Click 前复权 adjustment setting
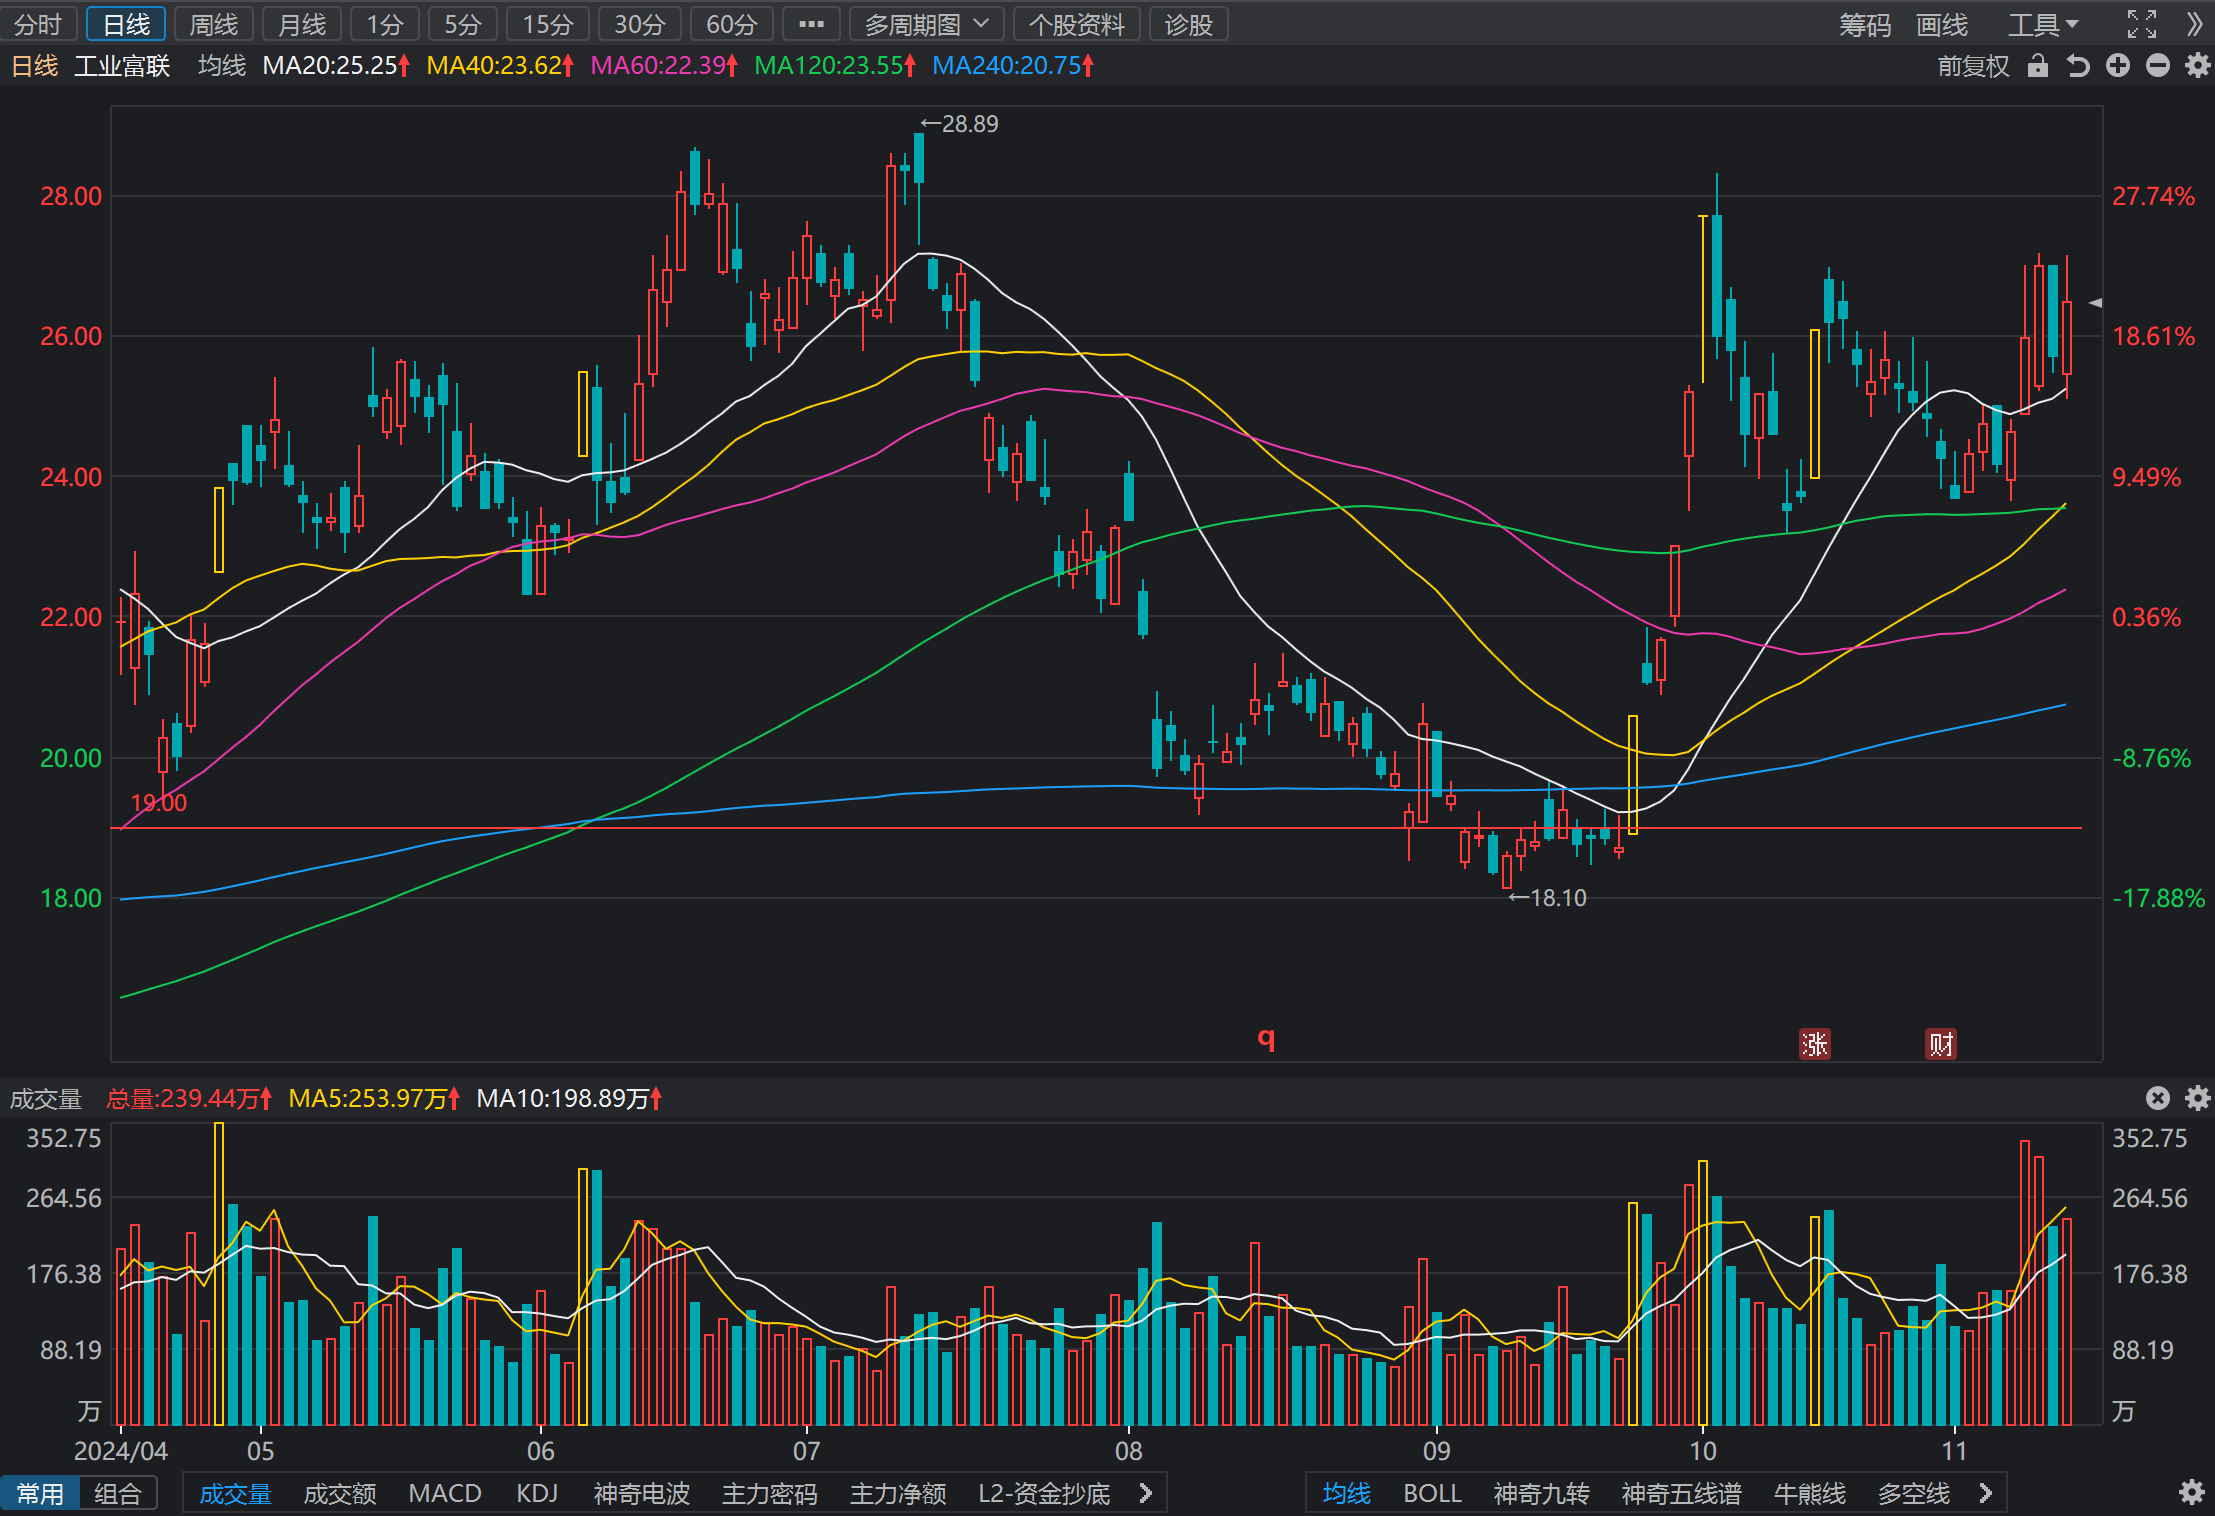This screenshot has width=2215, height=1516. click(1973, 66)
